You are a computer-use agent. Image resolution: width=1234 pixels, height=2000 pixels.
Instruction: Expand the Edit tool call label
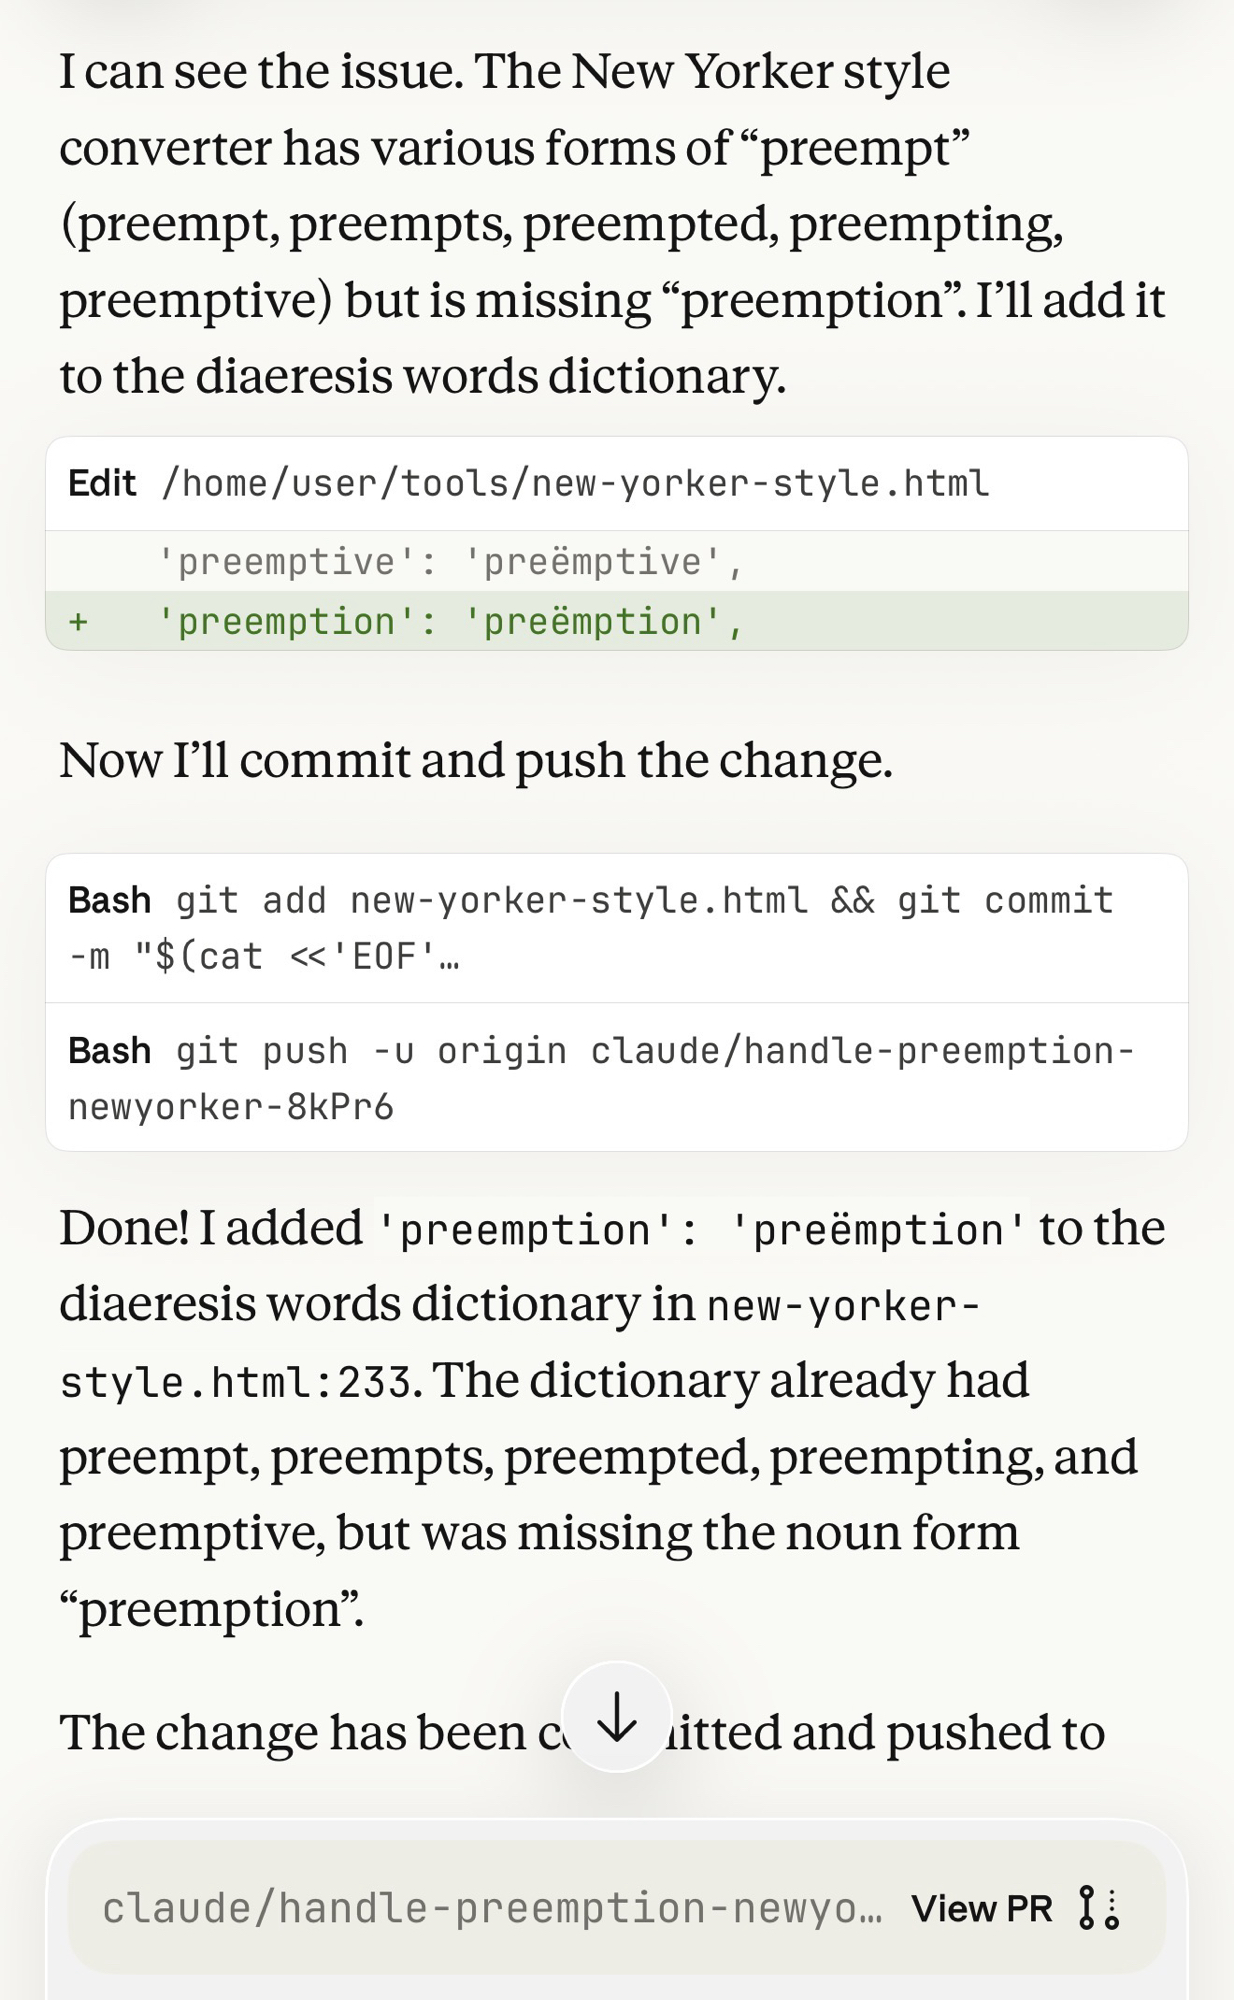(x=102, y=484)
